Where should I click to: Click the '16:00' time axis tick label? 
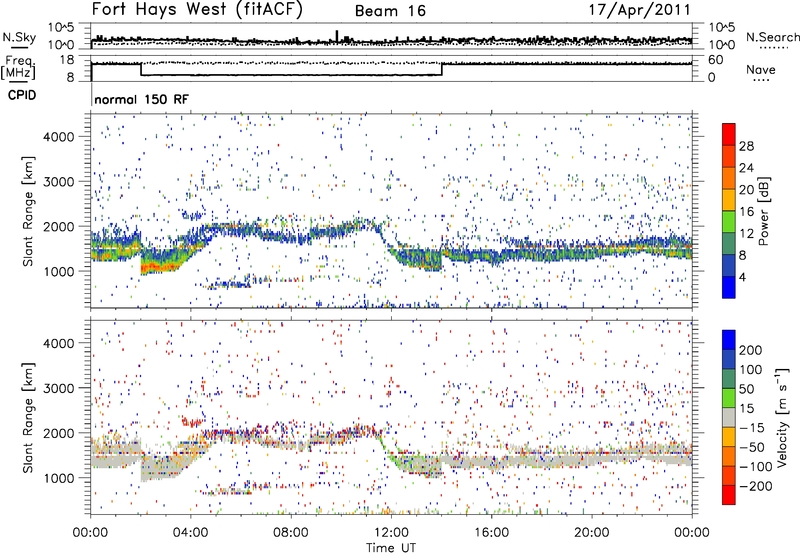click(x=491, y=533)
